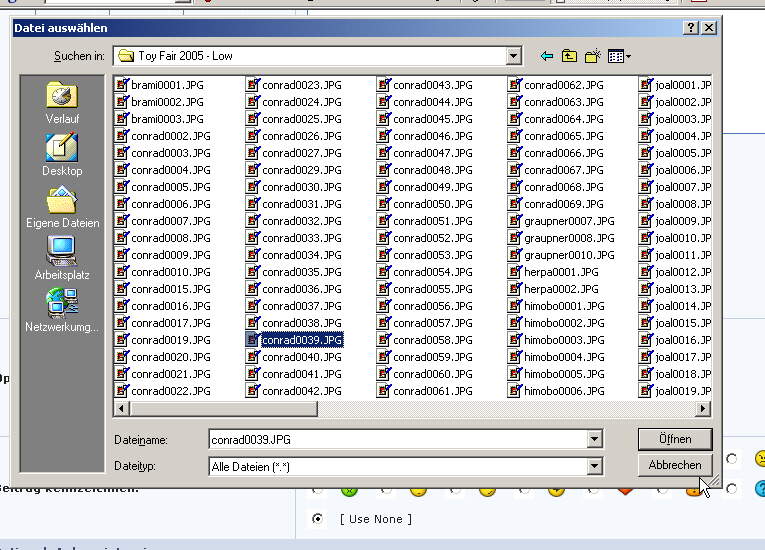
Task: Click the Abbrechen button
Action: click(x=675, y=465)
